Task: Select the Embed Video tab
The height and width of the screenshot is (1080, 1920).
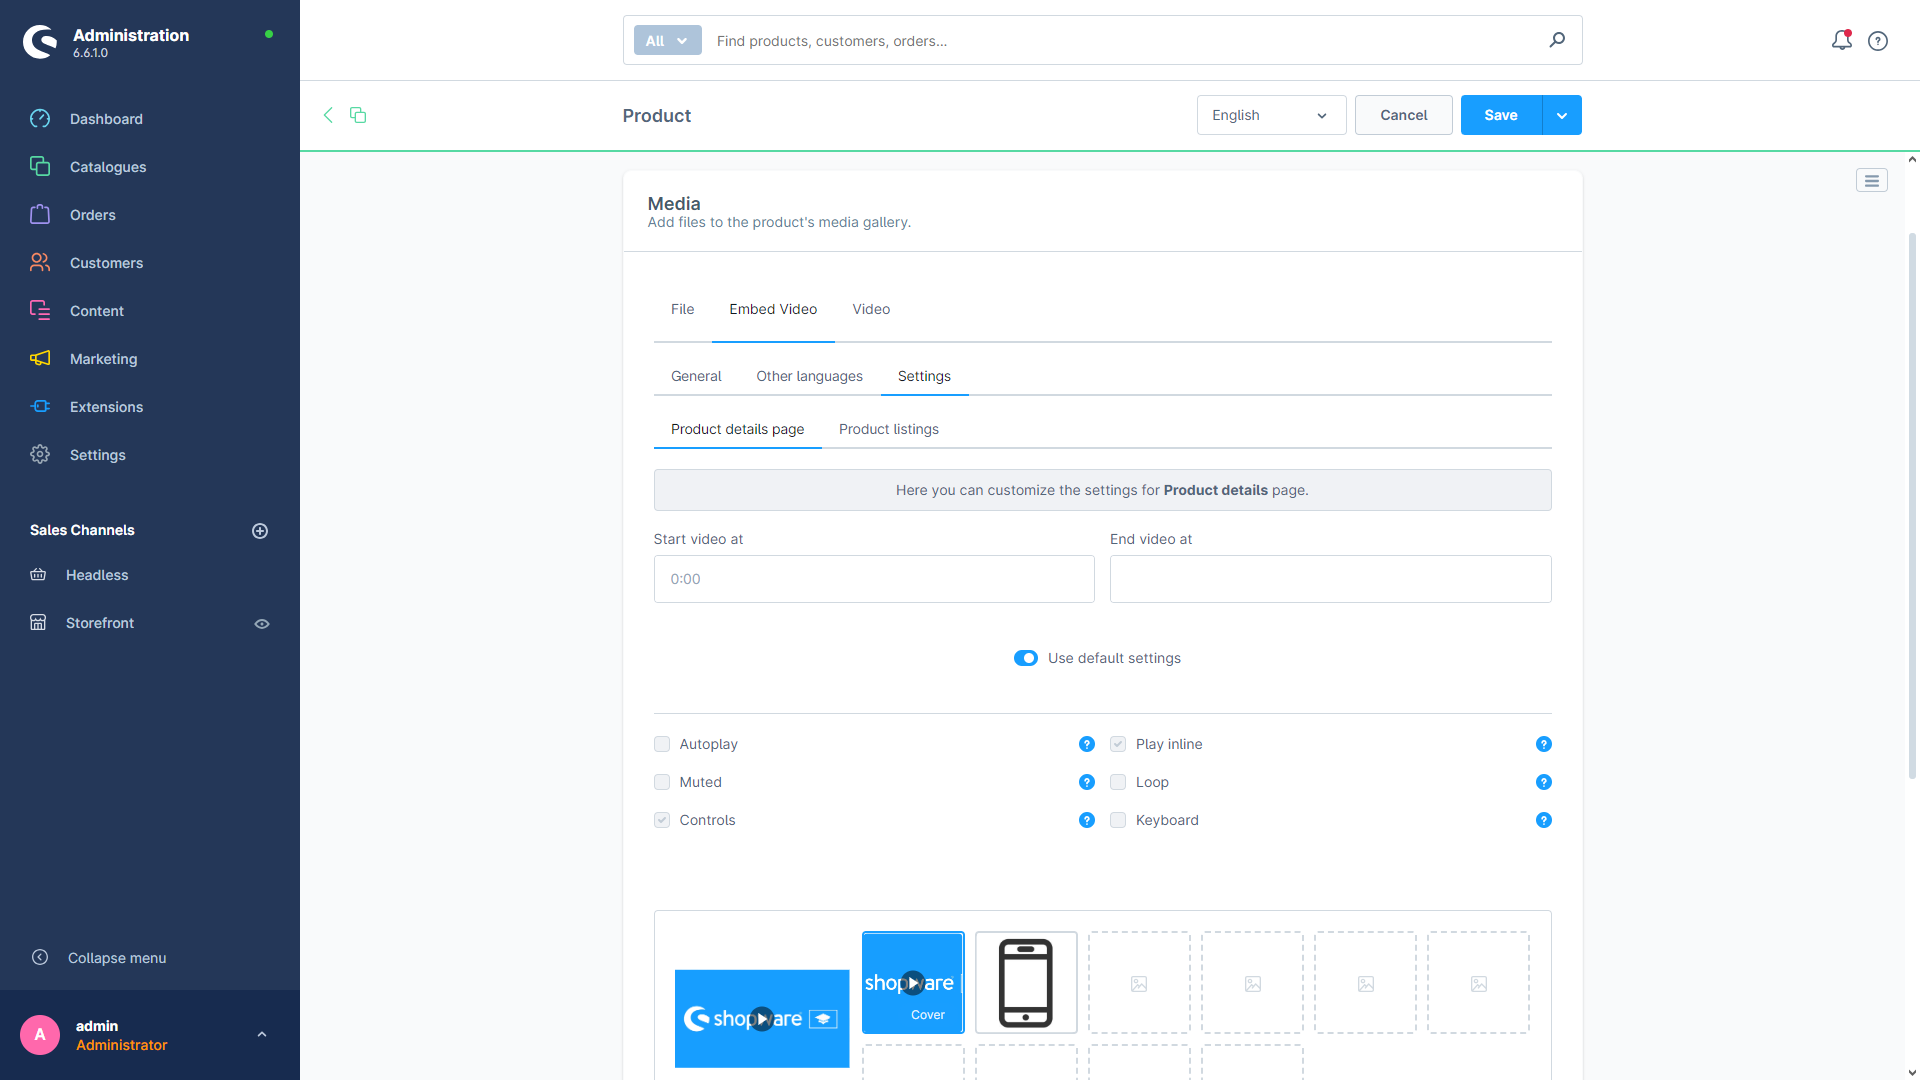Action: pyautogui.click(x=773, y=310)
